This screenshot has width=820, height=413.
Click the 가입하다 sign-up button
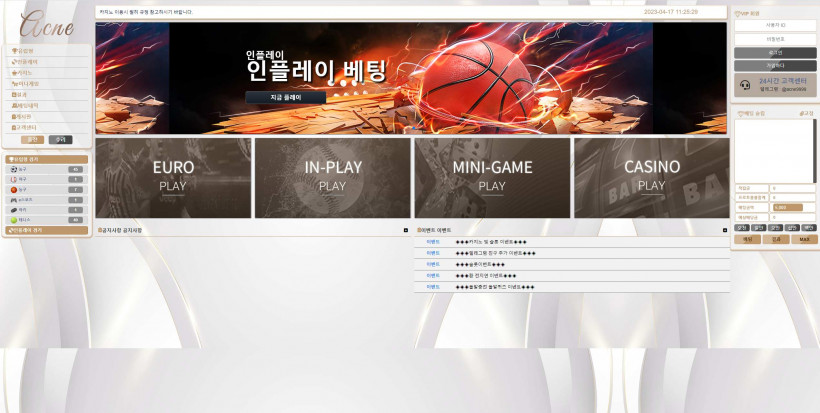pos(775,66)
